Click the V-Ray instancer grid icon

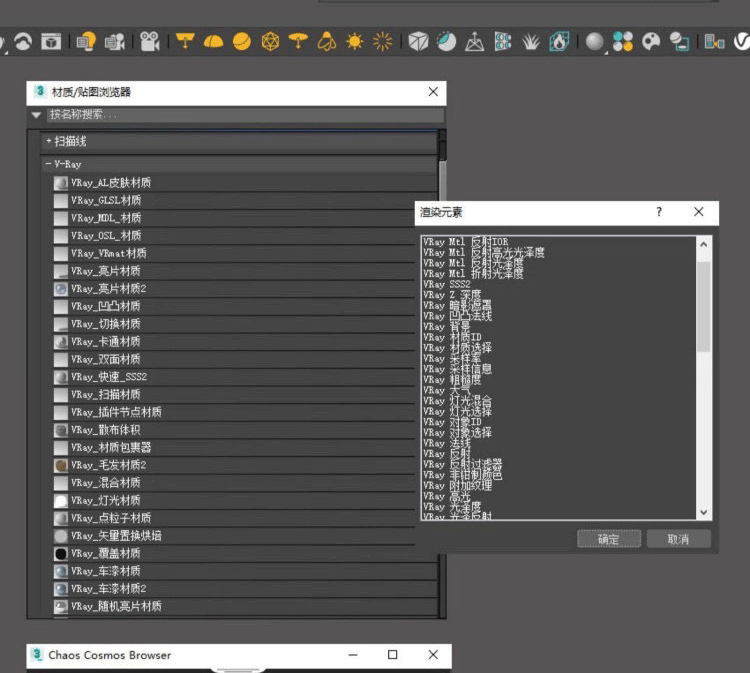(503, 42)
